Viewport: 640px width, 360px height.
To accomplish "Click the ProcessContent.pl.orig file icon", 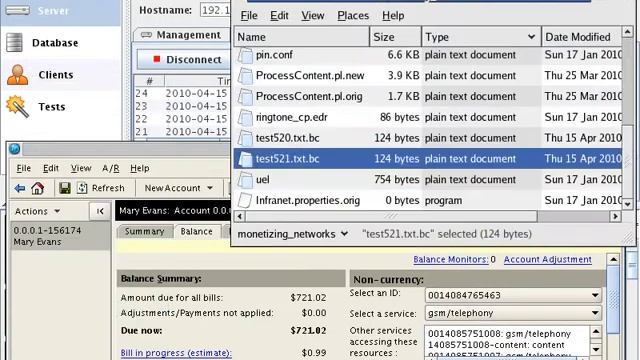I will [x=246, y=97].
